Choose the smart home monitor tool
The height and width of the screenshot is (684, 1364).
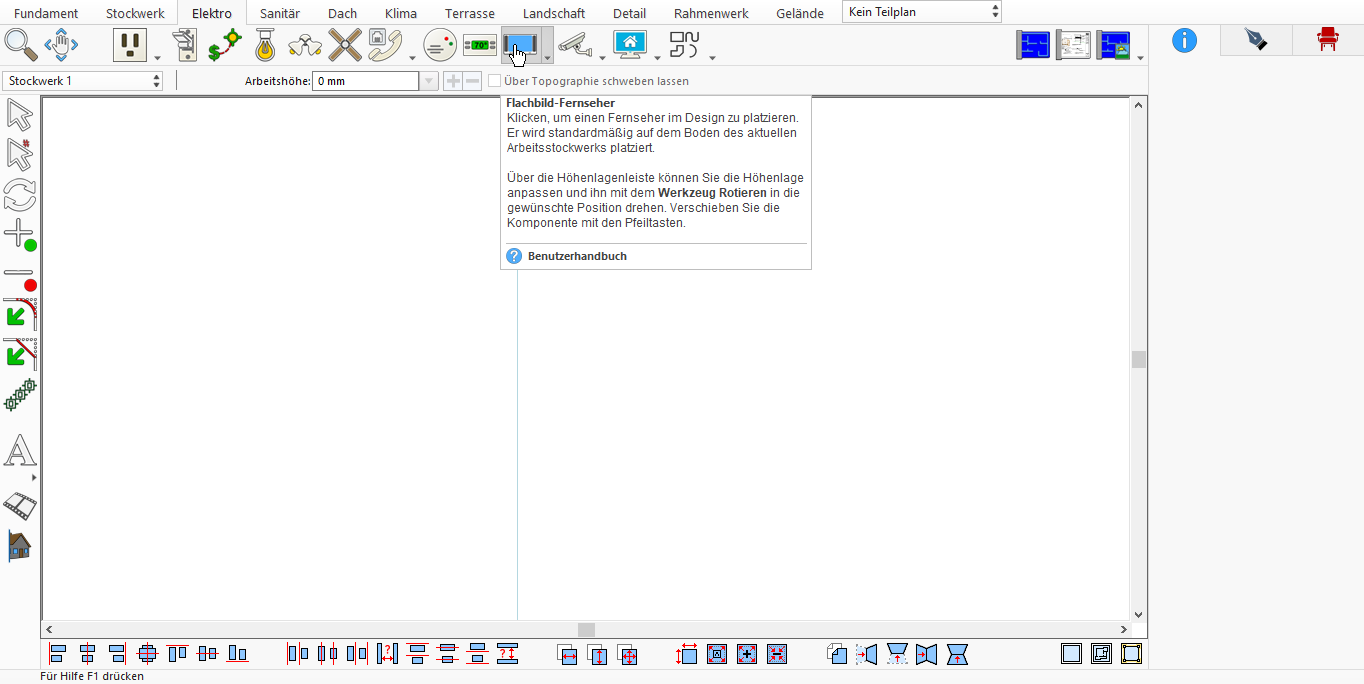click(631, 45)
